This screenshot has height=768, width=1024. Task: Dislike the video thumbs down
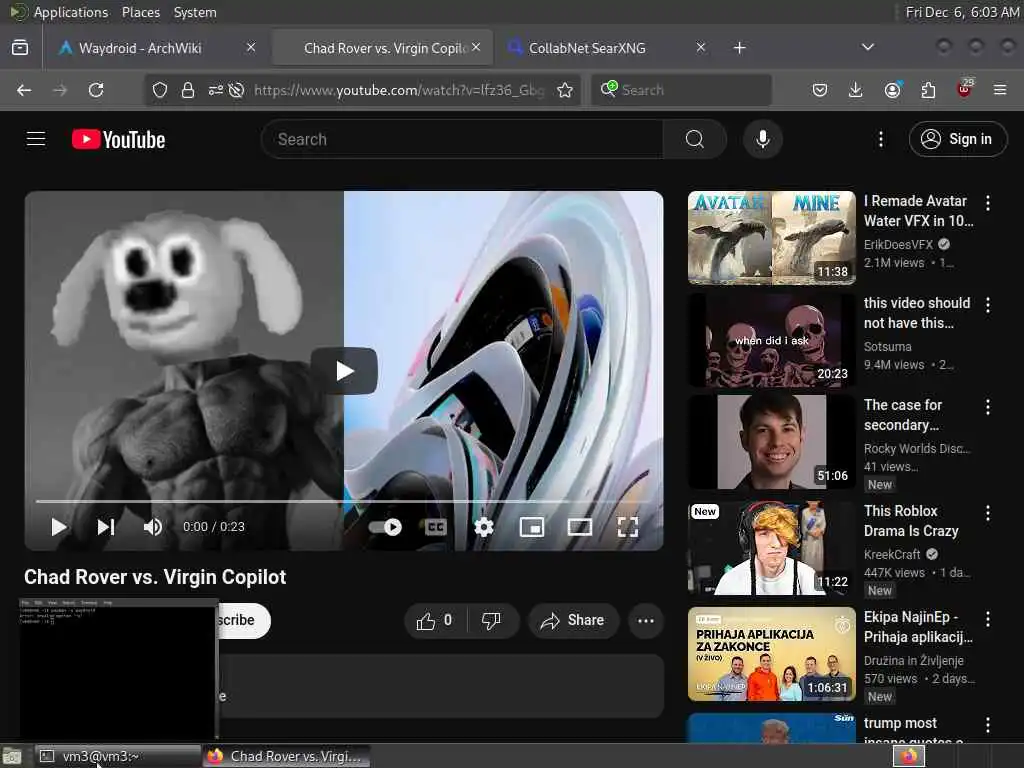(x=491, y=621)
